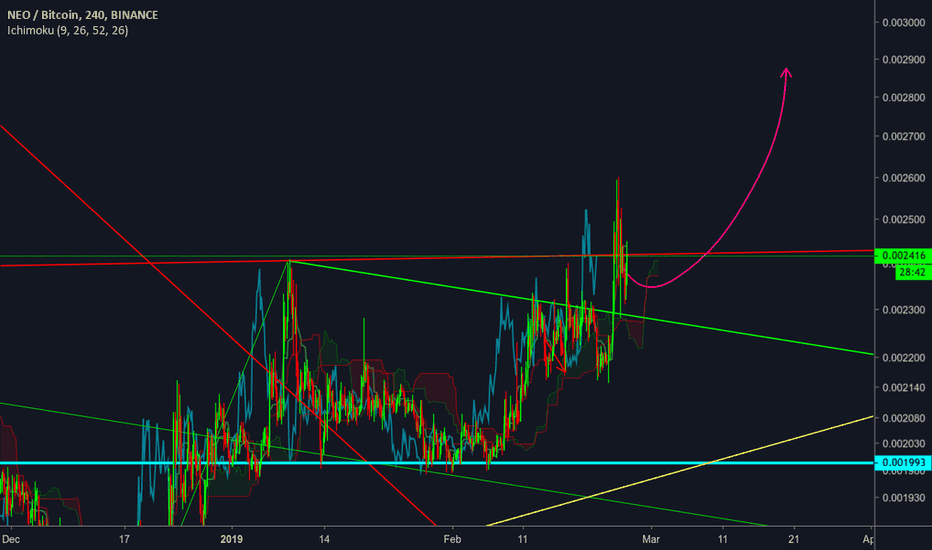Click the 0.002300 price axis value
Image resolution: width=932 pixels, height=550 pixels.
click(903, 310)
